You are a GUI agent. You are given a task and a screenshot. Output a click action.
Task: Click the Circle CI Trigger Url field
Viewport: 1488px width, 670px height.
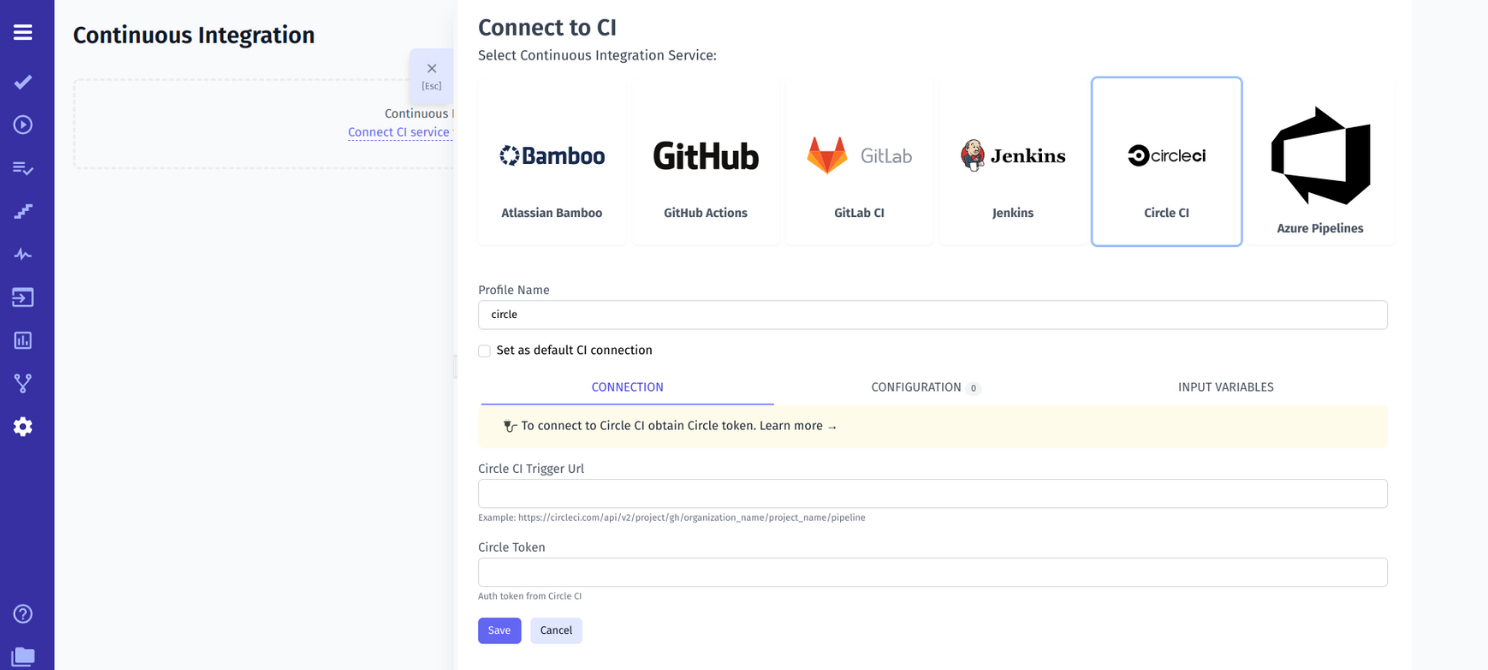click(x=932, y=493)
